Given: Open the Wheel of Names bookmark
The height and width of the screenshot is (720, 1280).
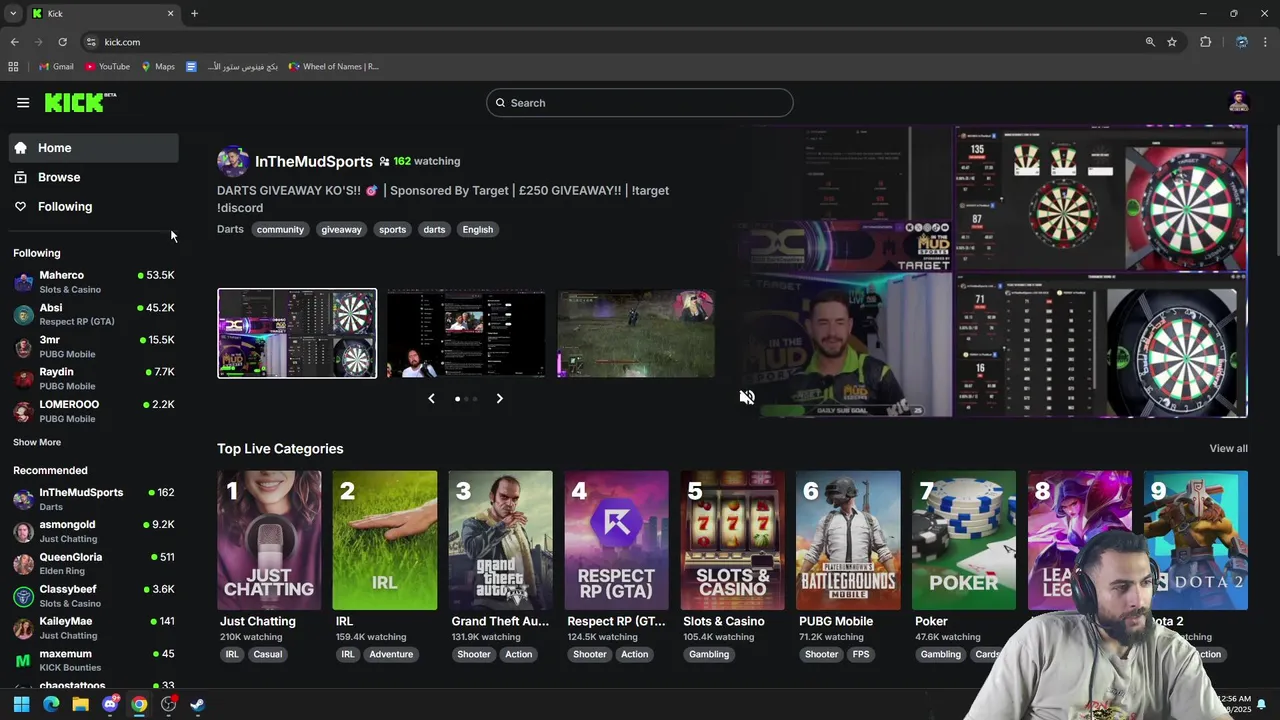Looking at the screenshot, I should point(334,67).
